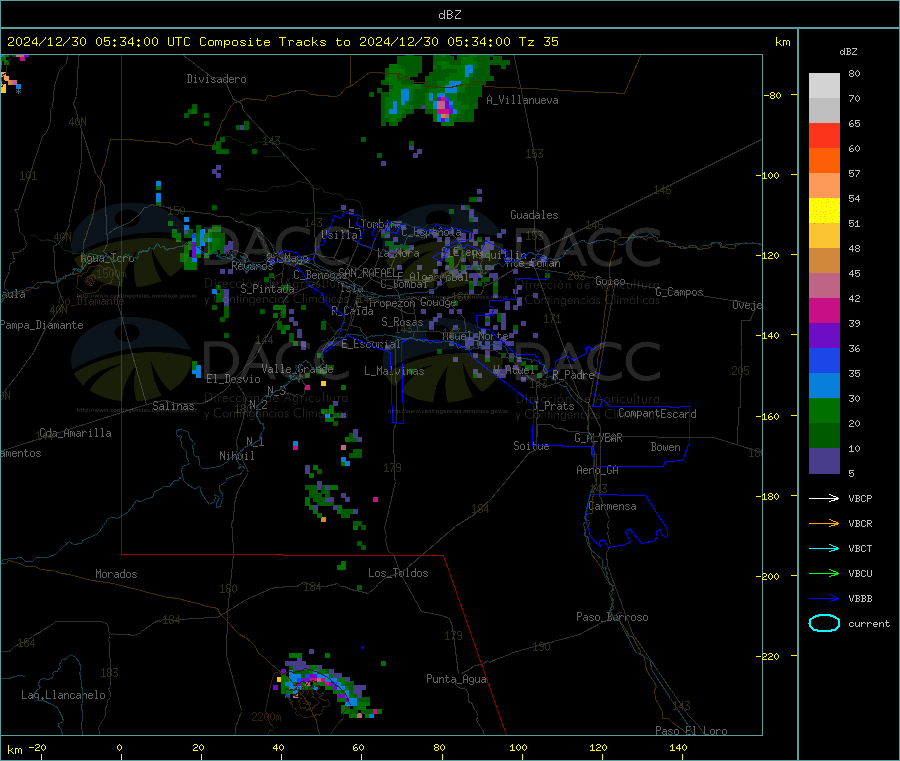Image resolution: width=900 pixels, height=761 pixels.
Task: Click the blue Carmensa district outline polygon
Action: 626,521
